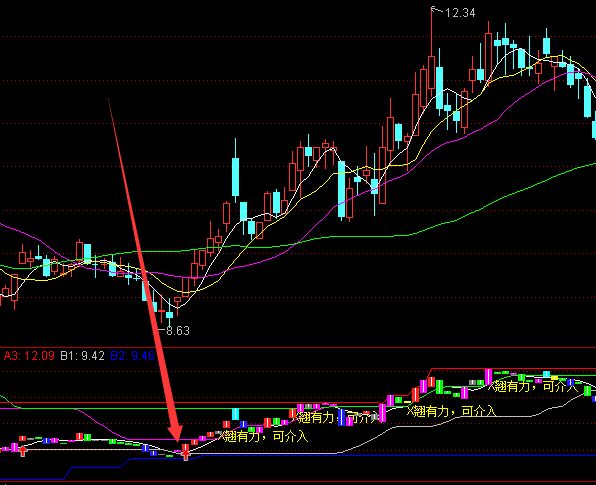The width and height of the screenshot is (596, 485).
Task: Click the lowest 'X翘有力，可介入' signal text
Action: [x=265, y=436]
